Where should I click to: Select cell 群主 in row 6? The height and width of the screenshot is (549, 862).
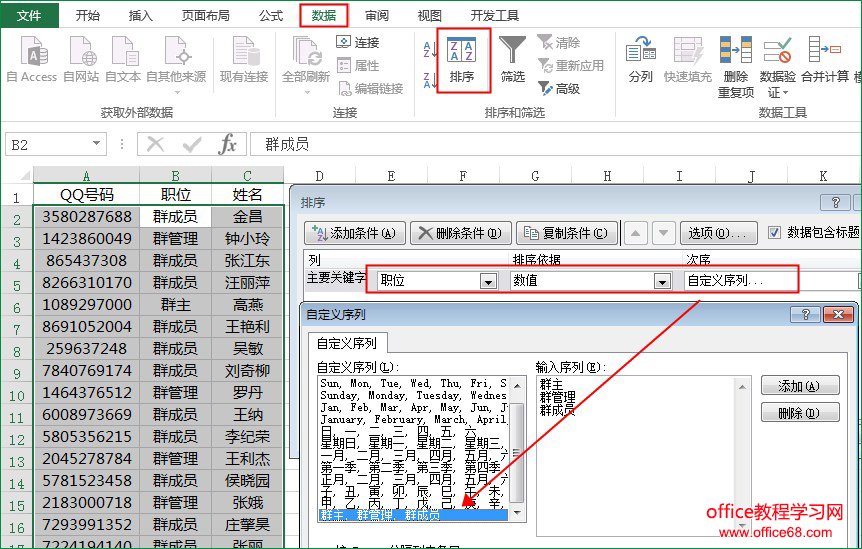(175, 304)
